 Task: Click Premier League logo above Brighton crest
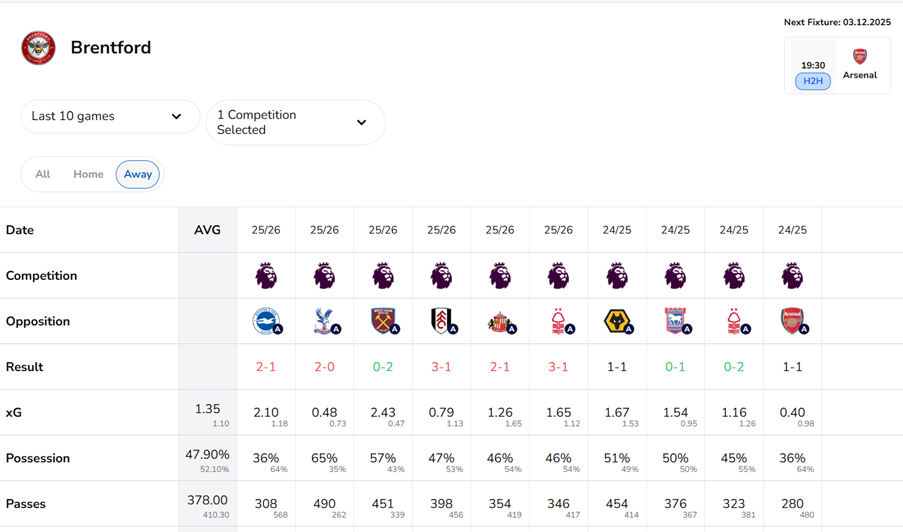266,275
